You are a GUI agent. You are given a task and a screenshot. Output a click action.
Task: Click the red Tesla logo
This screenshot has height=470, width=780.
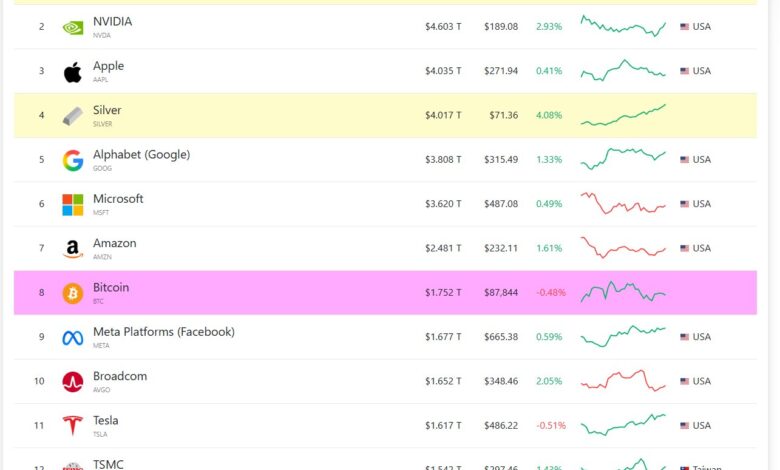(72, 426)
